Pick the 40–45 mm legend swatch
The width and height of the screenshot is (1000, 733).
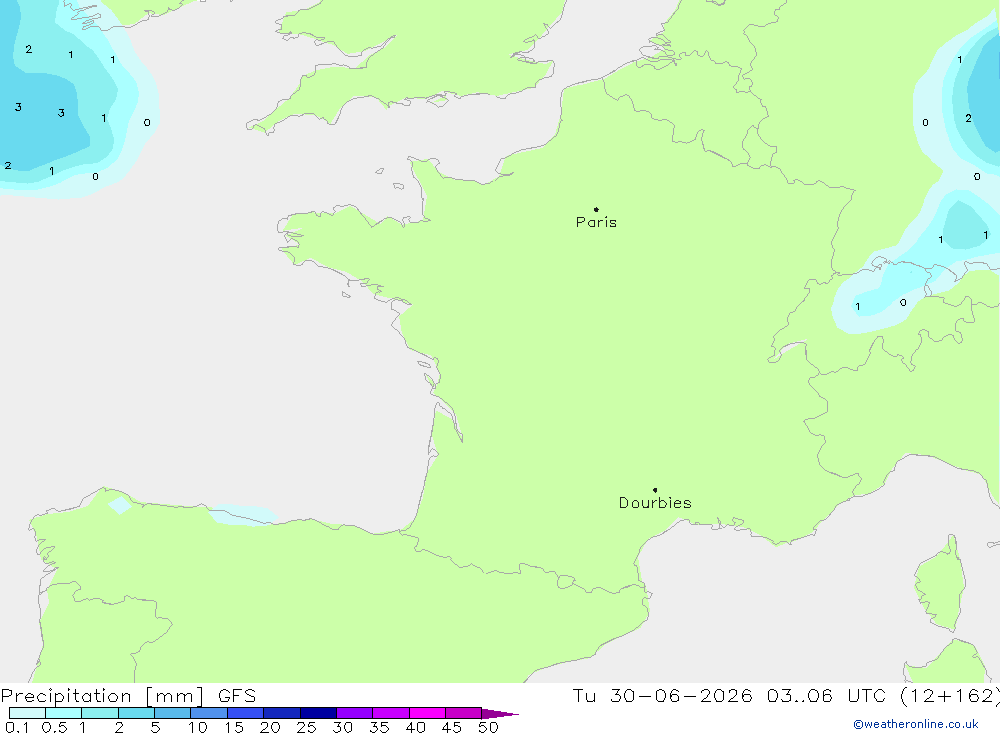click(427, 713)
